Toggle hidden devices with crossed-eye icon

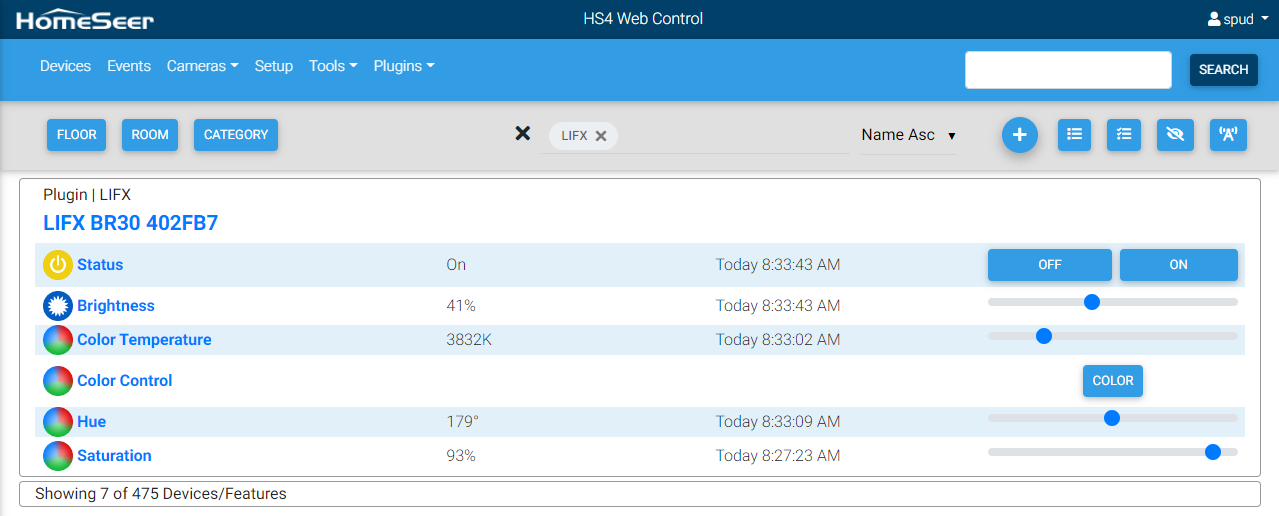tap(1175, 135)
